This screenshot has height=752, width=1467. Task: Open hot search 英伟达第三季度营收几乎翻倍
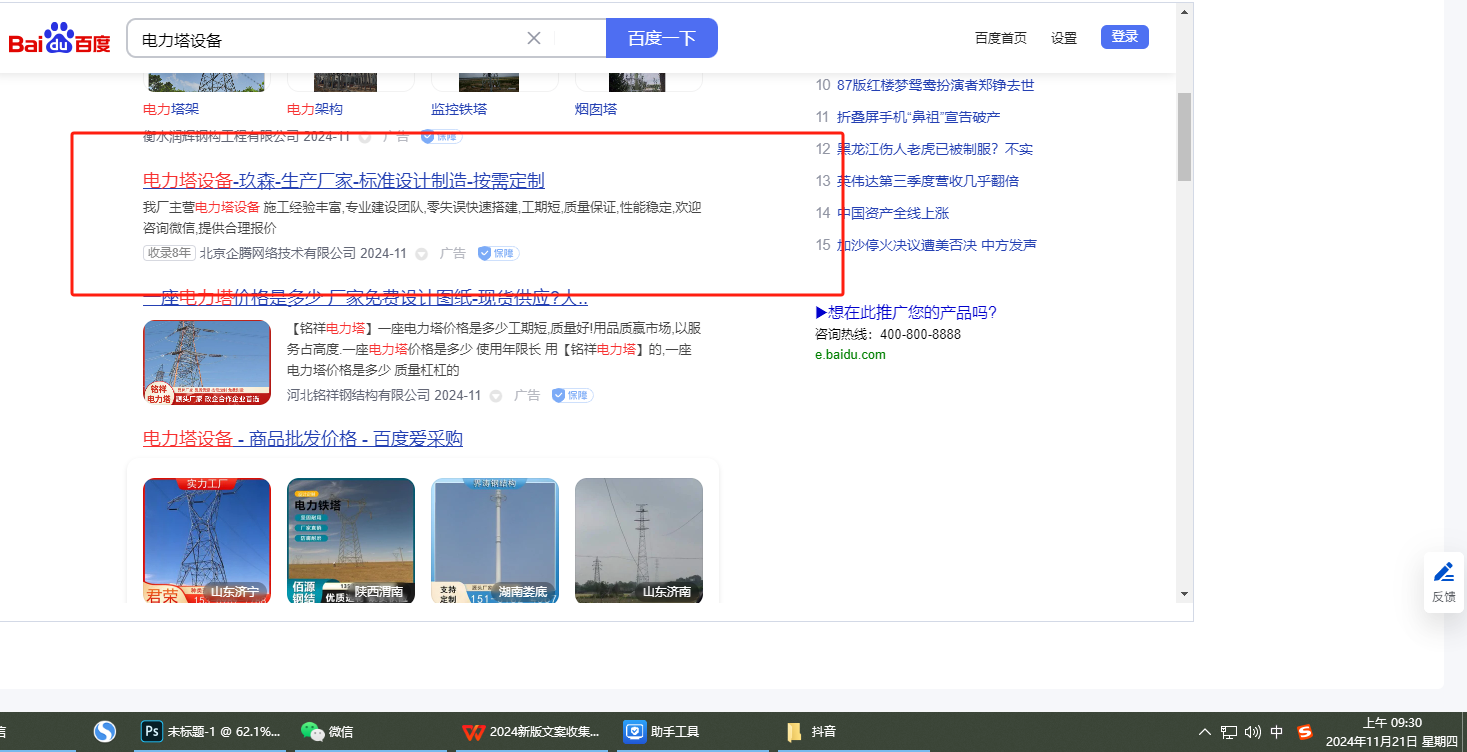pyautogui.click(x=928, y=181)
